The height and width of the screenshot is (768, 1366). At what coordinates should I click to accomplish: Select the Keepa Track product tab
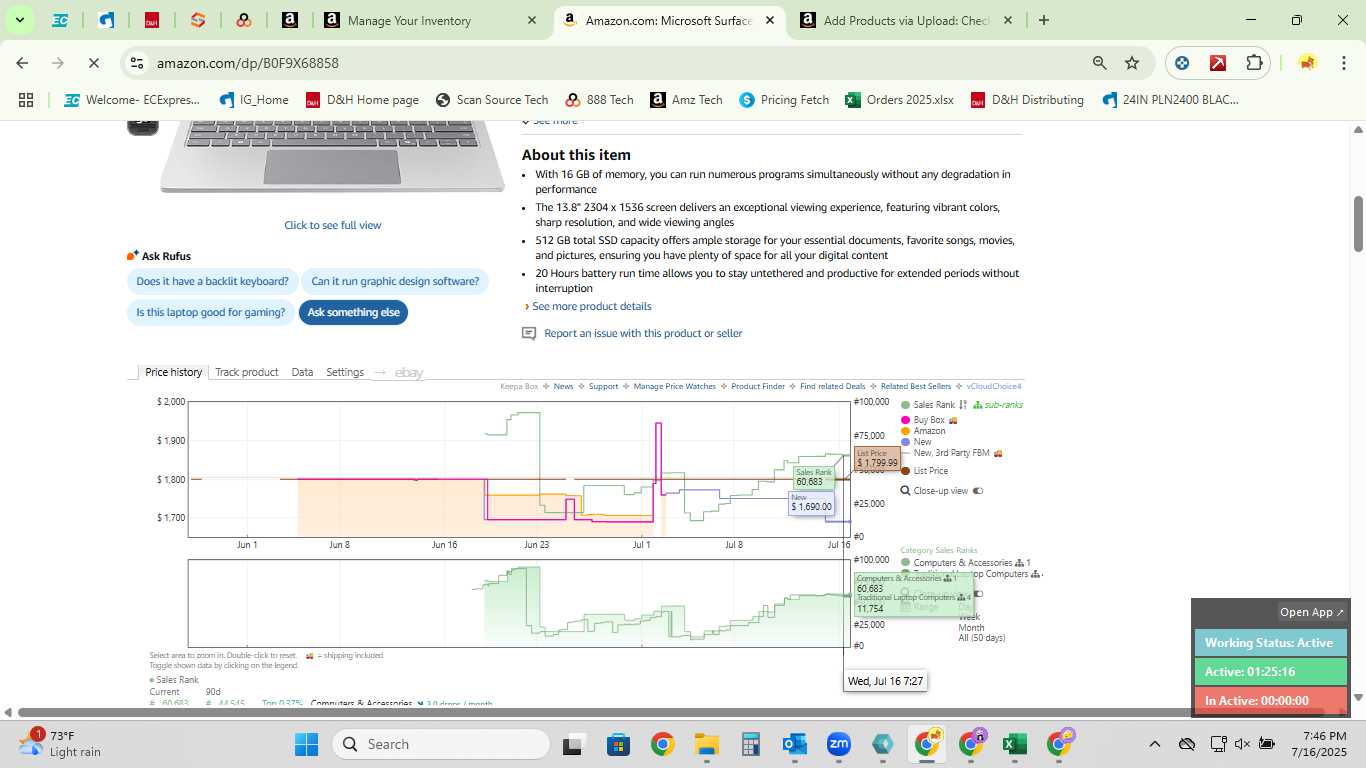click(246, 372)
